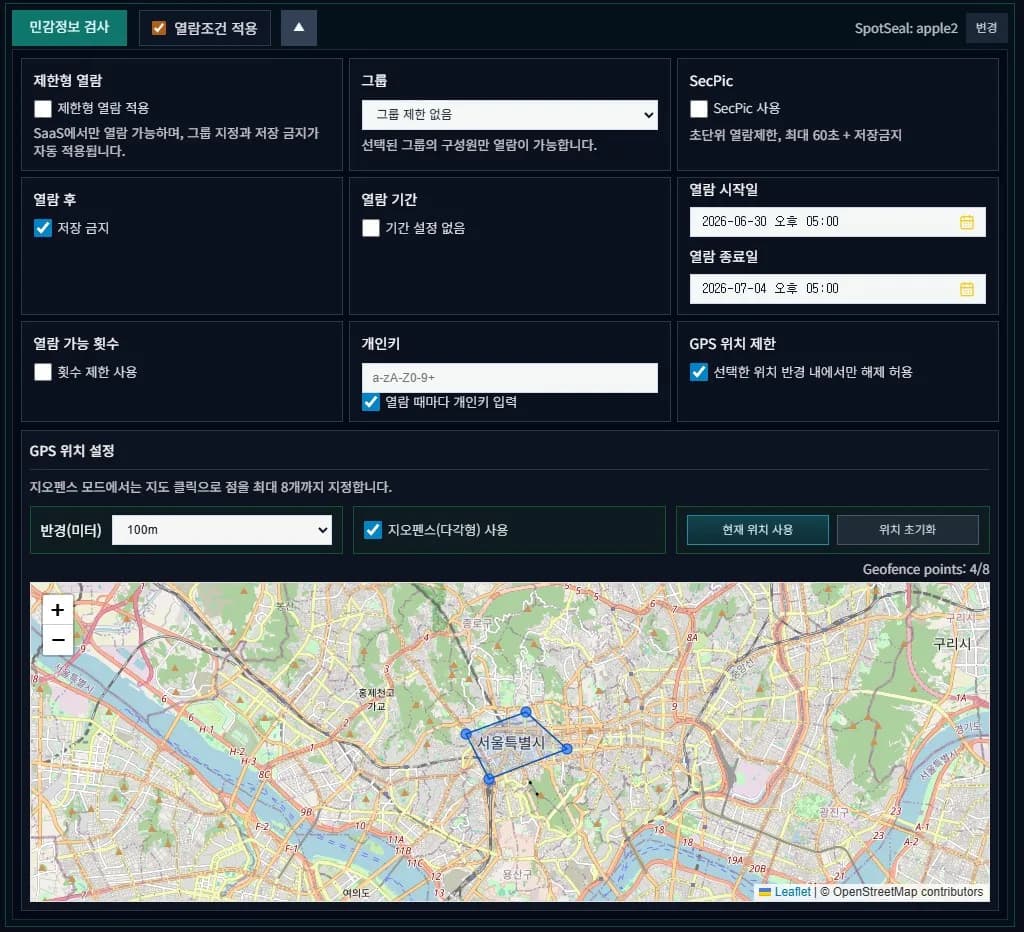Open the OpenStreetMap contributors link

coord(908,892)
